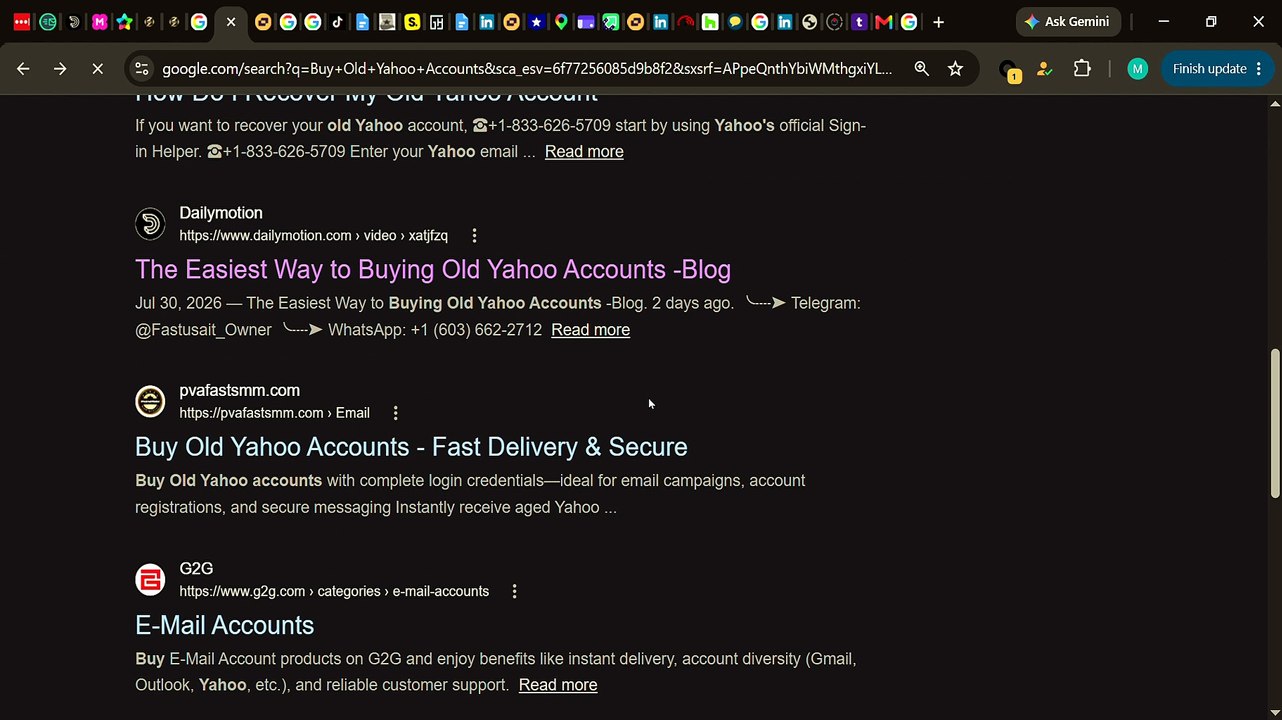This screenshot has width=1282, height=720.
Task: Go forward to the next page
Action: pos(60,69)
